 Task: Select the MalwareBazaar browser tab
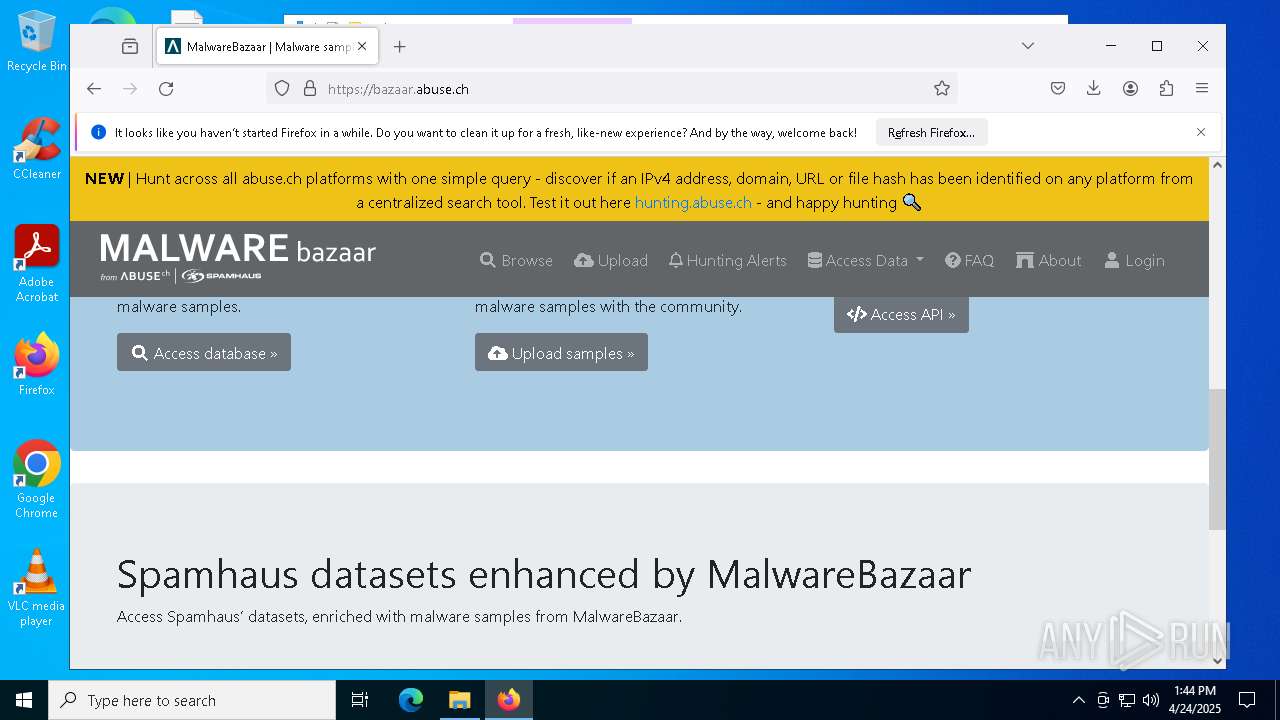pos(267,46)
